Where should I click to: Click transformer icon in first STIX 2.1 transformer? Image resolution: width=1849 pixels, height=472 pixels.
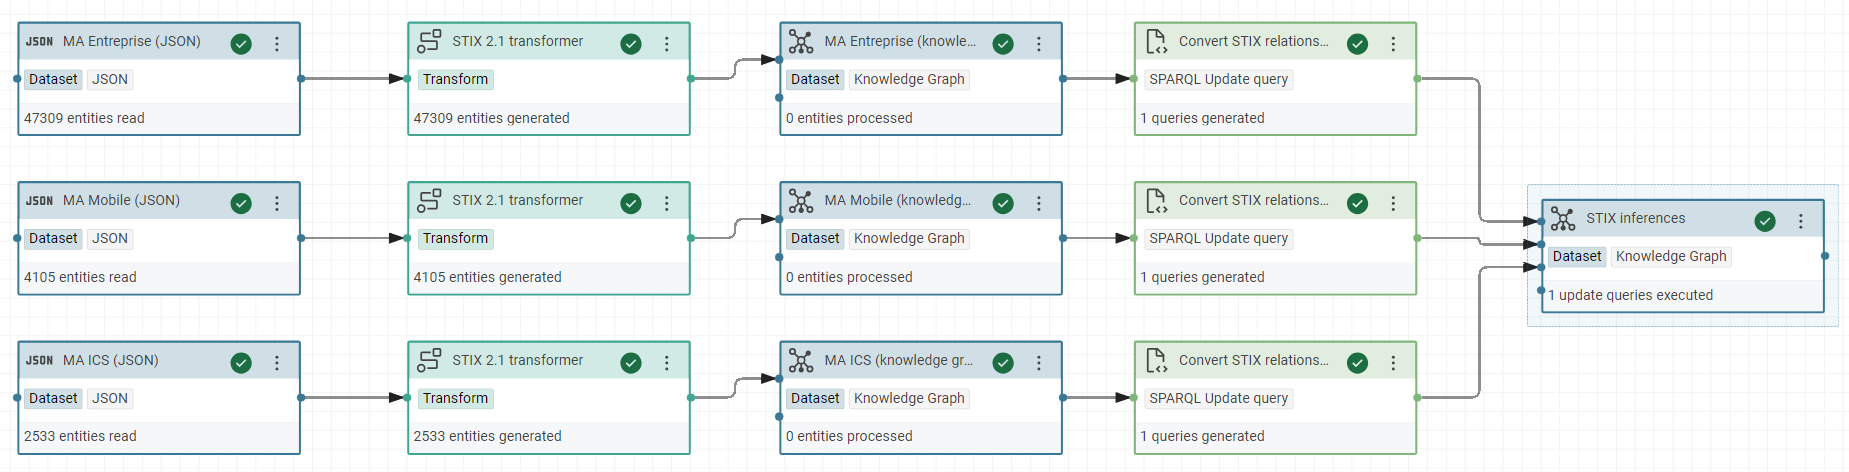pyautogui.click(x=429, y=42)
